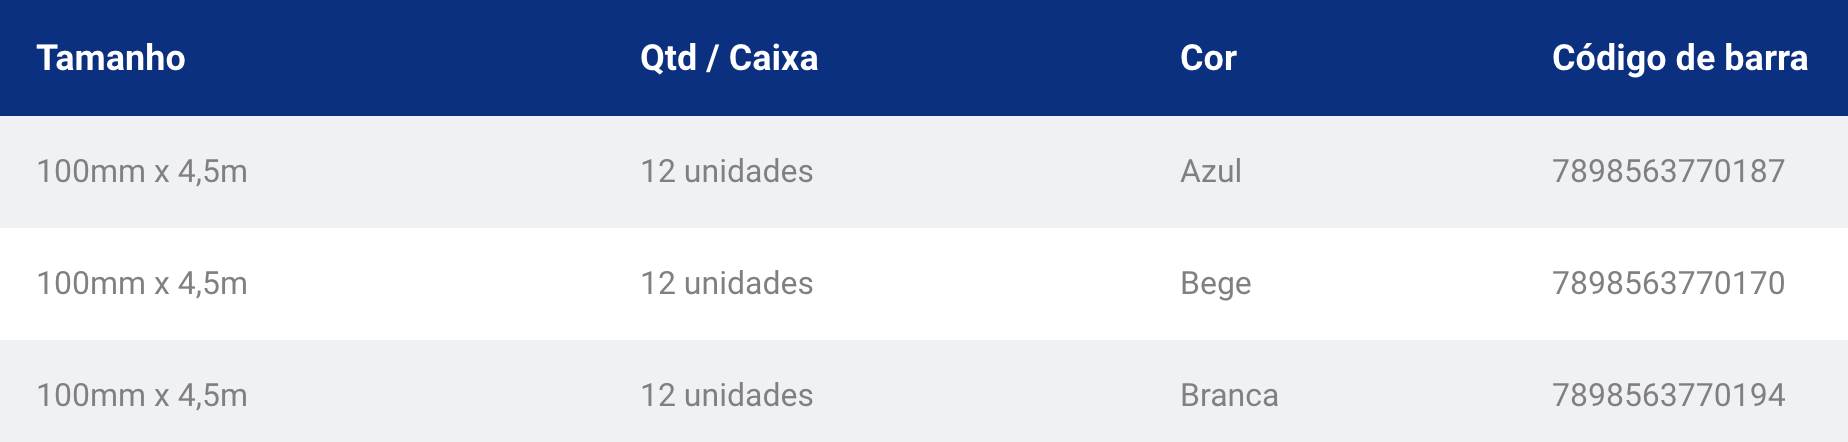The height and width of the screenshot is (442, 1848).
Task: Select the whole row ending in 0187
Action: pos(924,172)
